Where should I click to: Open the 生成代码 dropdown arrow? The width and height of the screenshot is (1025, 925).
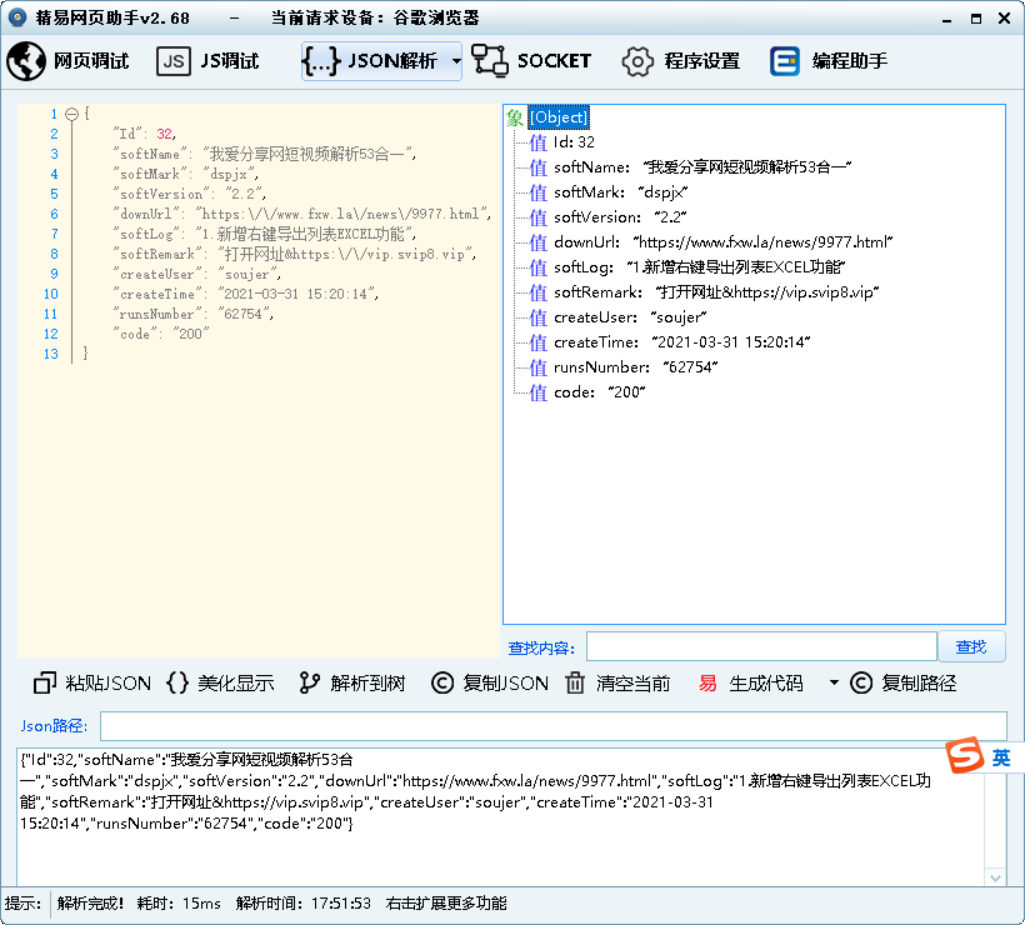coord(834,683)
